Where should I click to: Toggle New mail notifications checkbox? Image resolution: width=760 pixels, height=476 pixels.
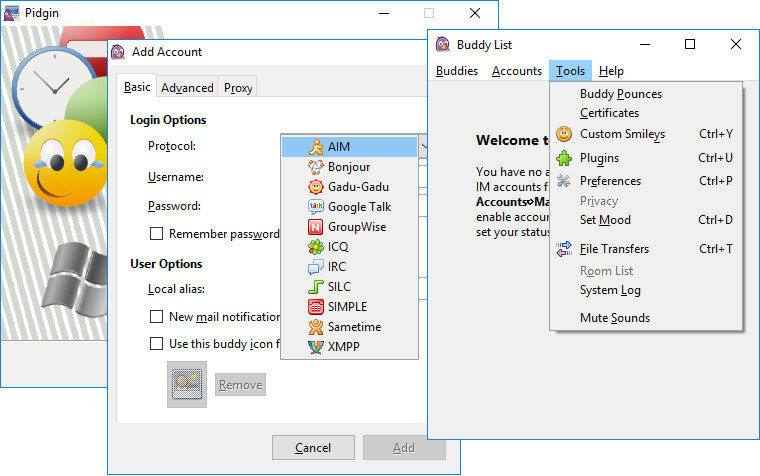coord(156,317)
